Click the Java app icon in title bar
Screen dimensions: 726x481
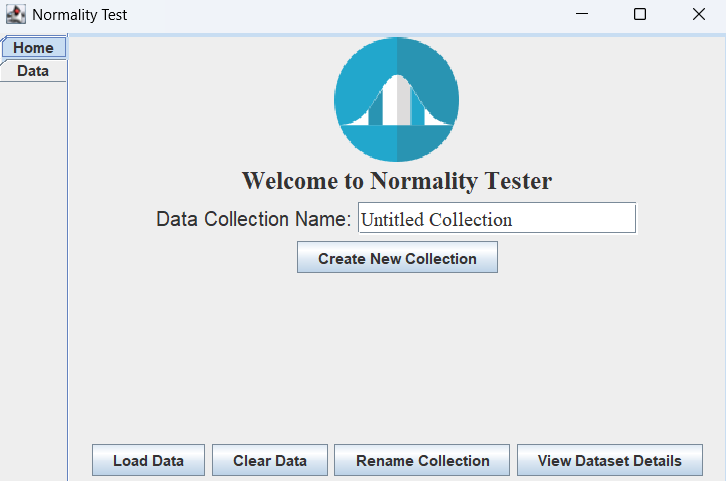point(15,15)
